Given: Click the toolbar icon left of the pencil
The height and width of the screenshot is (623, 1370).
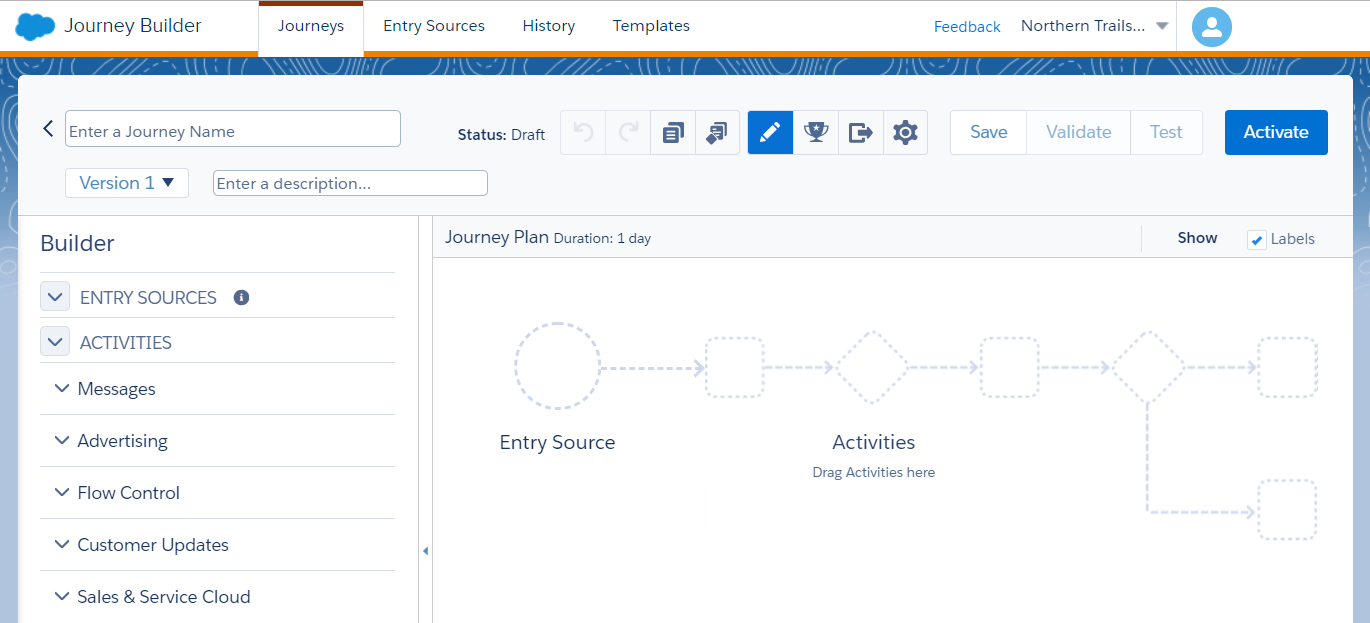Looking at the screenshot, I should click(x=717, y=132).
